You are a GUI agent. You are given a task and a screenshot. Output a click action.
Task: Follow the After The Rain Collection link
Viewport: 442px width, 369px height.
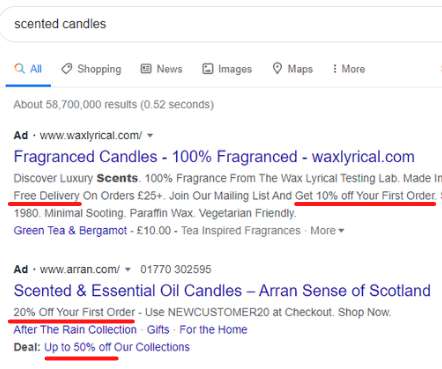tap(75, 330)
